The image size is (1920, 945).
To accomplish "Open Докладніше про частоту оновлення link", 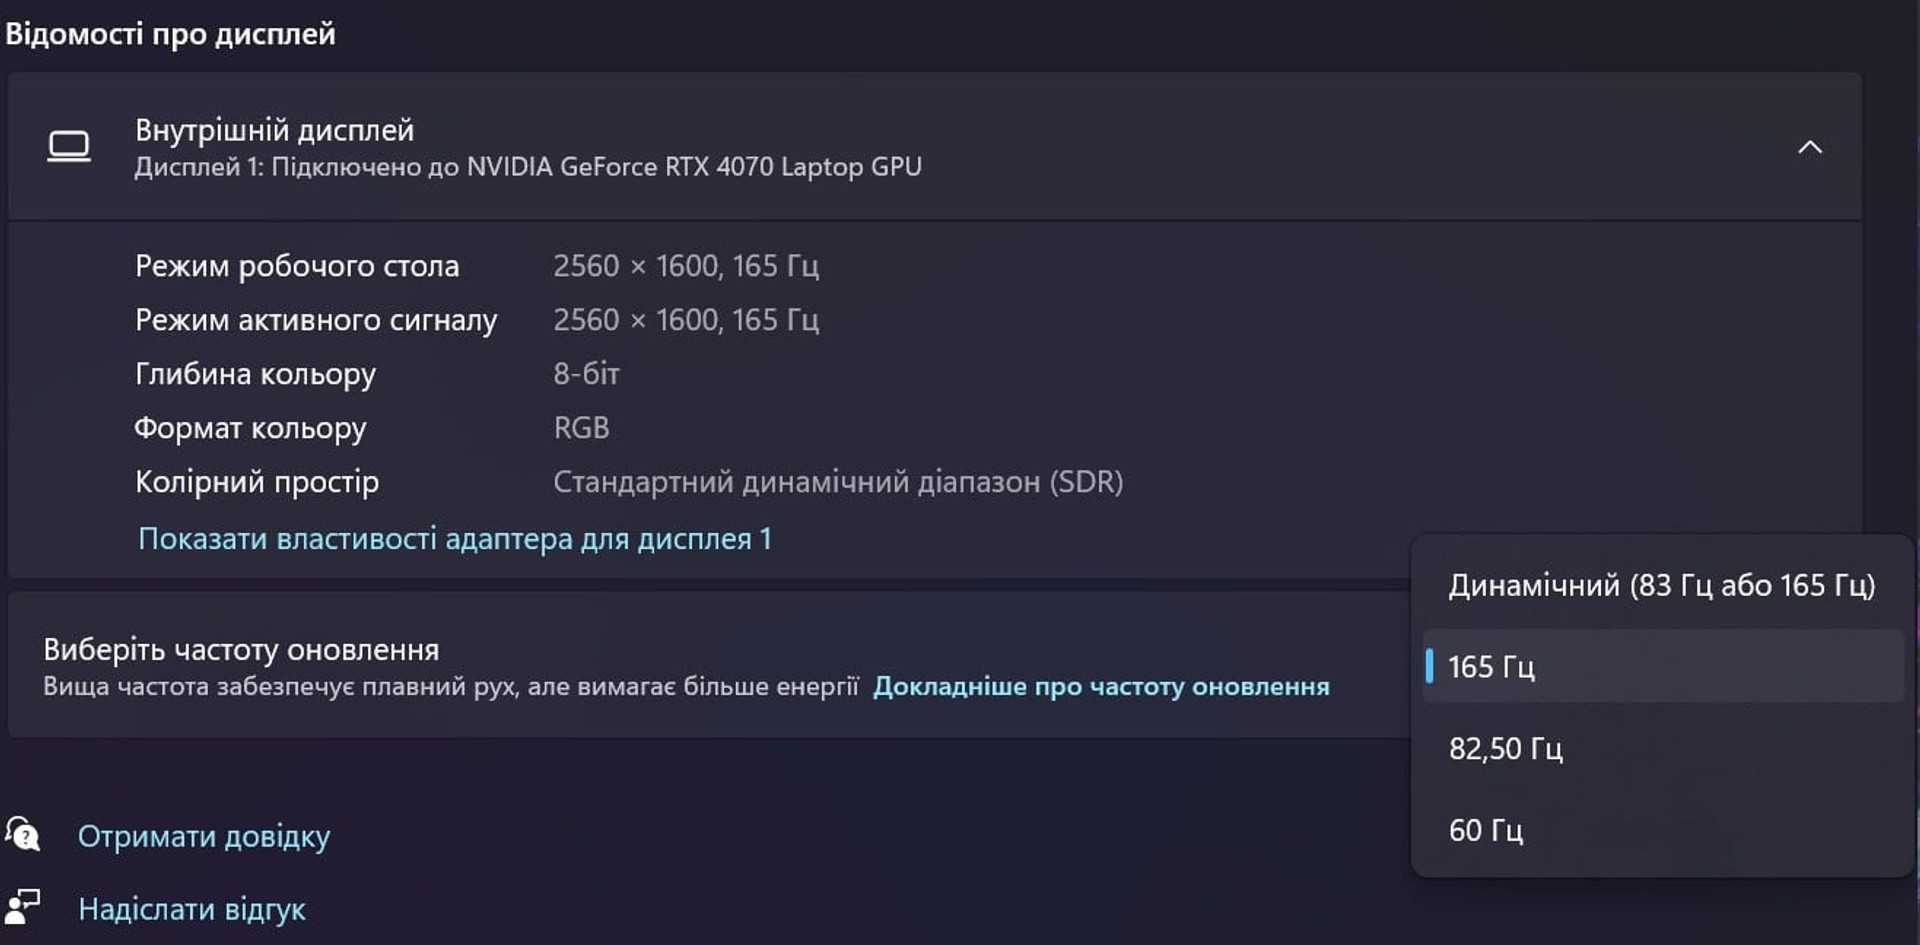I will pyautogui.click(x=1101, y=687).
